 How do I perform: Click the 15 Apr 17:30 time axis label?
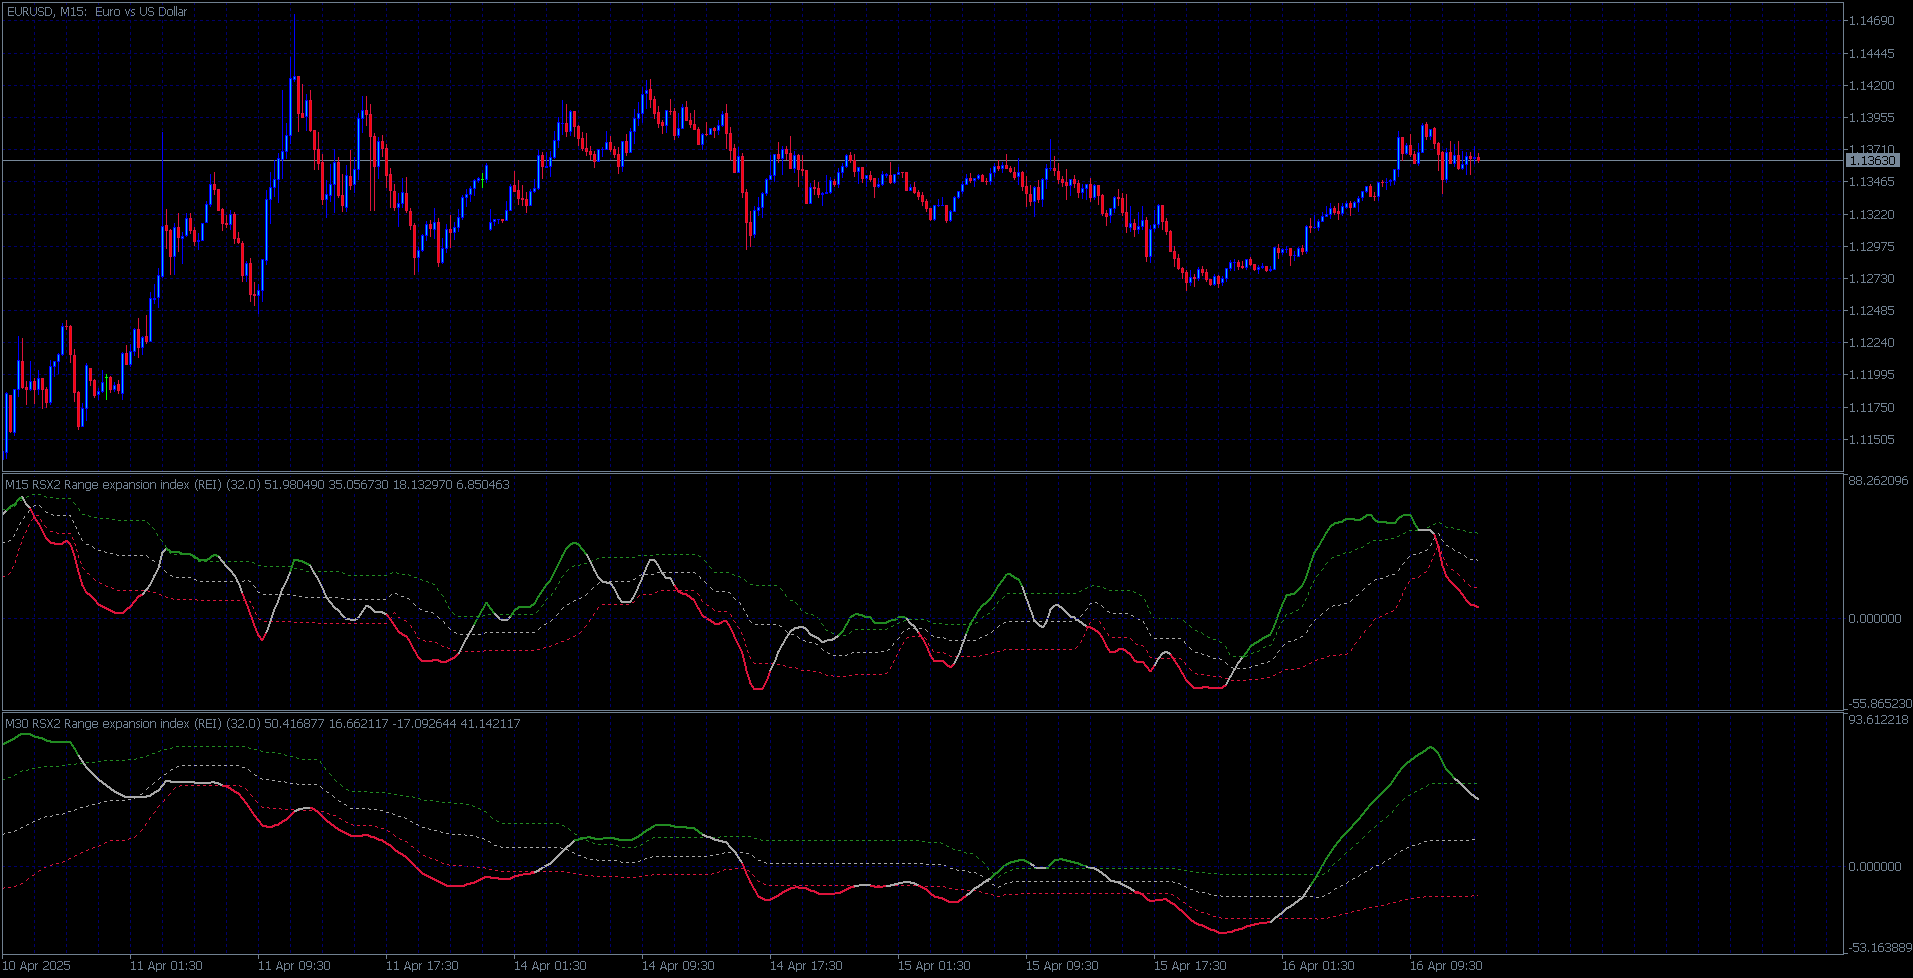coord(1190,966)
